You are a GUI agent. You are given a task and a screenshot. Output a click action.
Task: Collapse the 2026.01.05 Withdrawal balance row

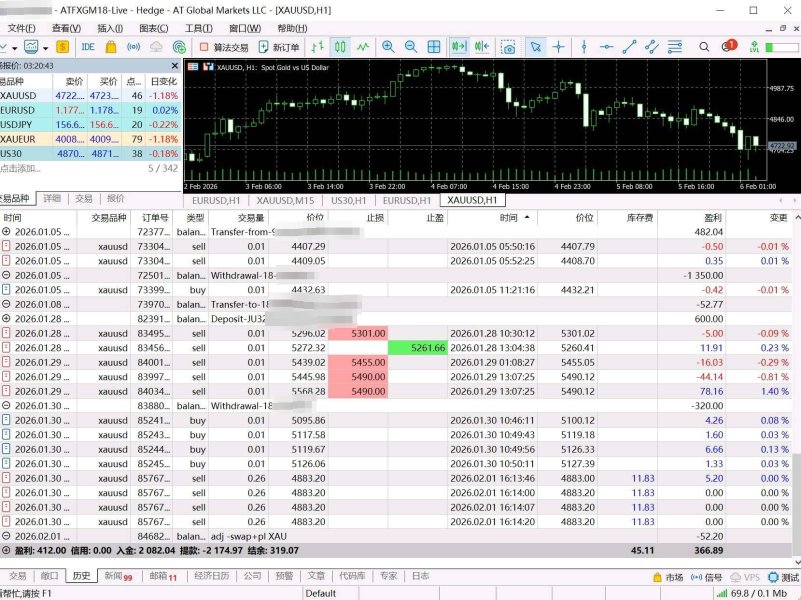click(7, 275)
